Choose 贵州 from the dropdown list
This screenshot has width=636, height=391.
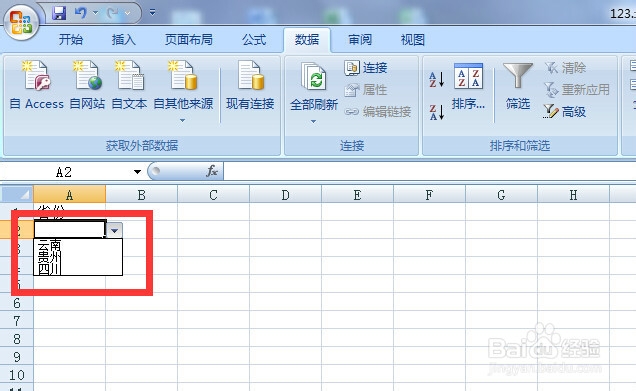78,257
